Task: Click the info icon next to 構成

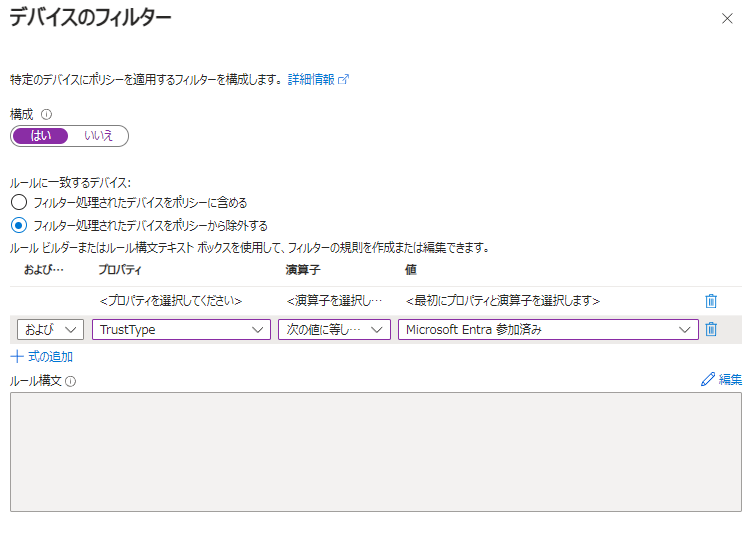Action: (47, 115)
